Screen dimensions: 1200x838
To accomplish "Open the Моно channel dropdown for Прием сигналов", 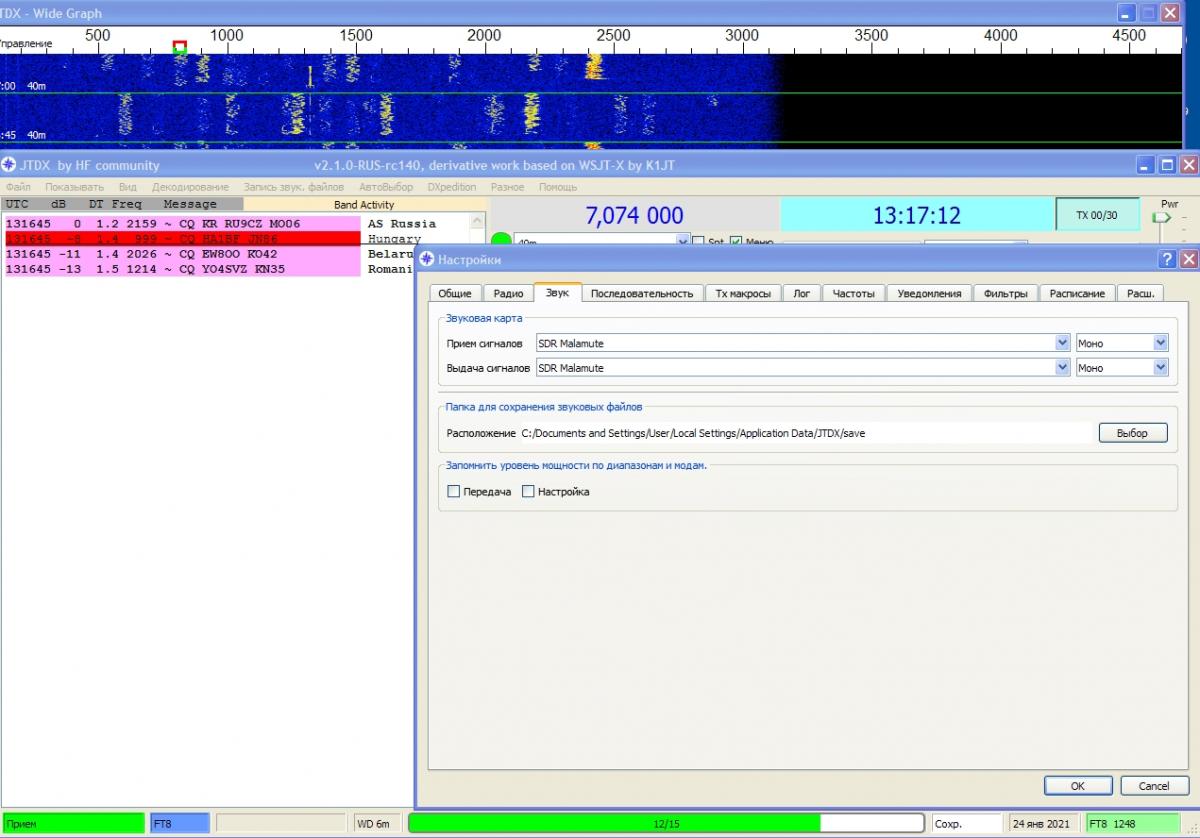I will click(1160, 343).
